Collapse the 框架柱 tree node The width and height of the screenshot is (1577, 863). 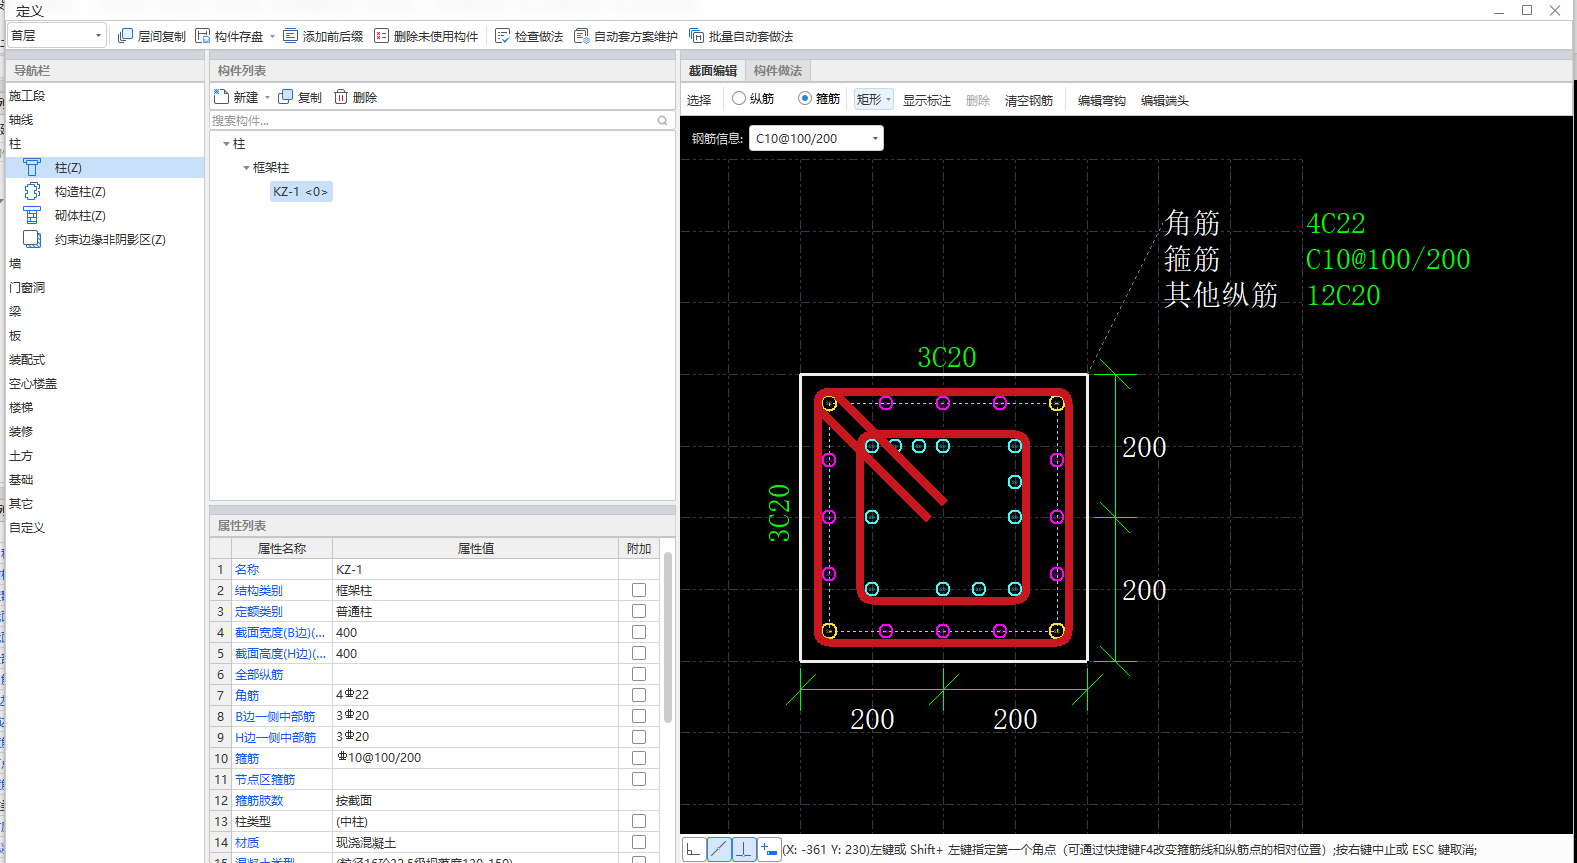(x=246, y=168)
